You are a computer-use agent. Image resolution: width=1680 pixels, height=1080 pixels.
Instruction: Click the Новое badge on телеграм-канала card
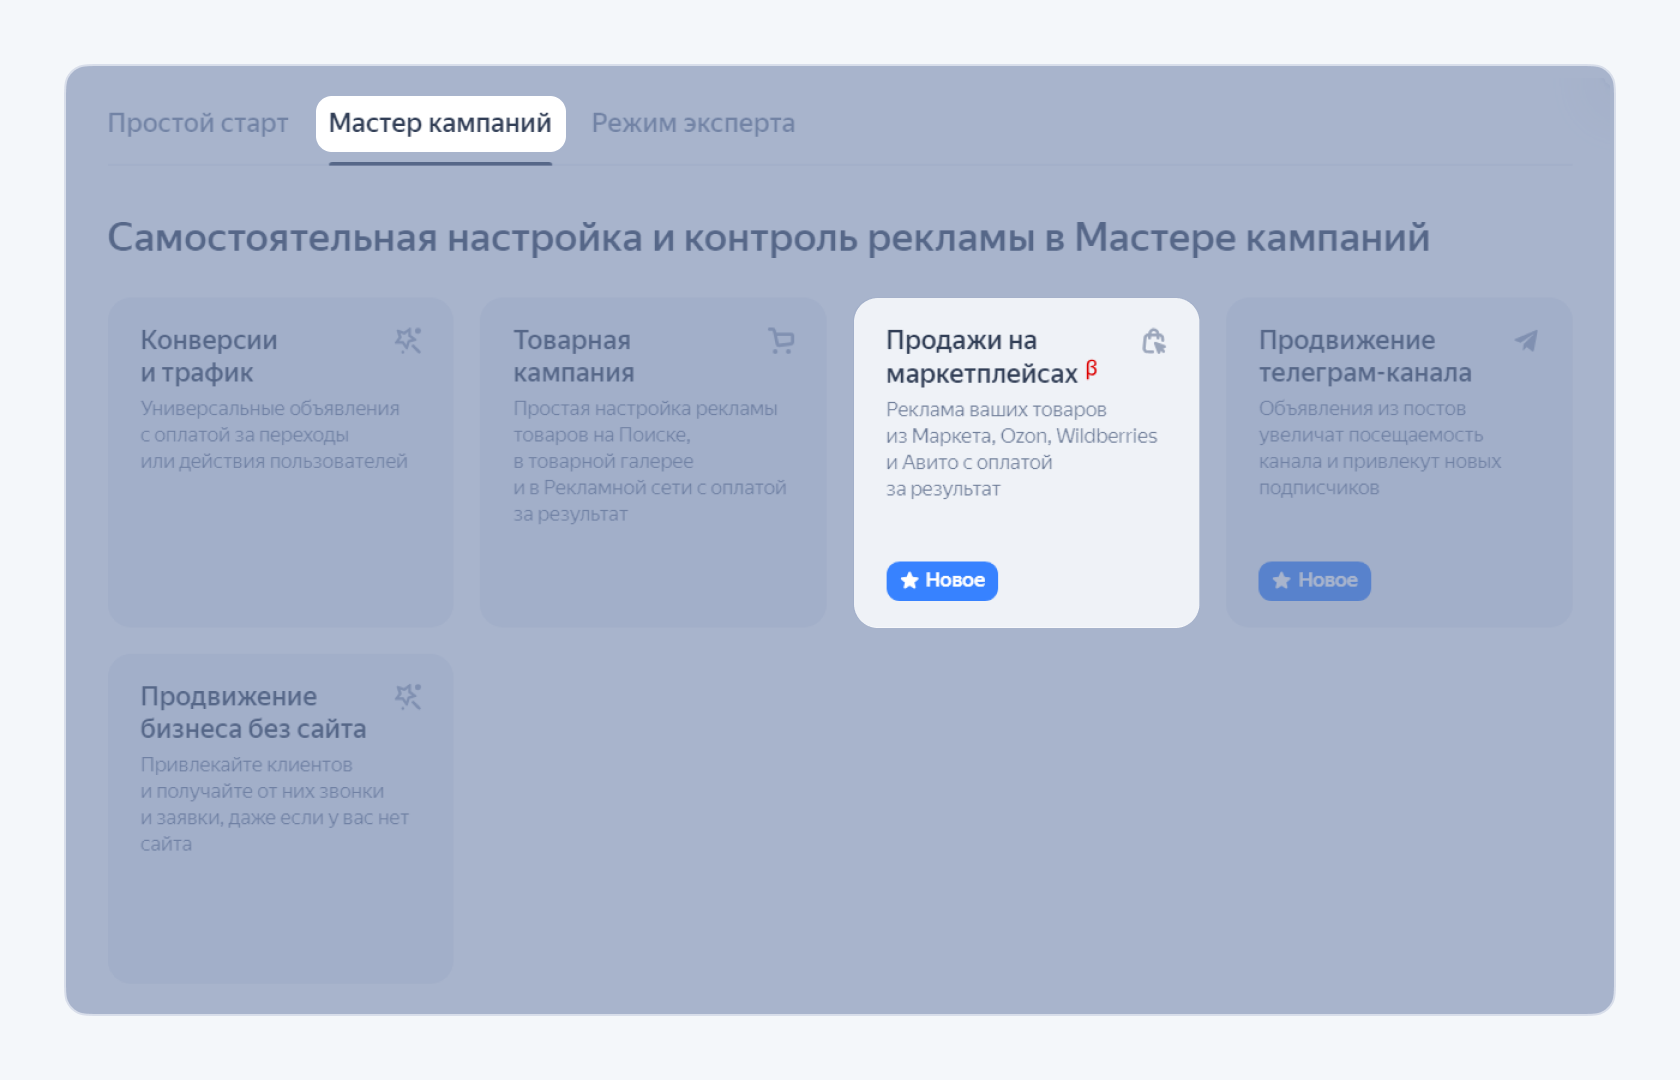1313,580
